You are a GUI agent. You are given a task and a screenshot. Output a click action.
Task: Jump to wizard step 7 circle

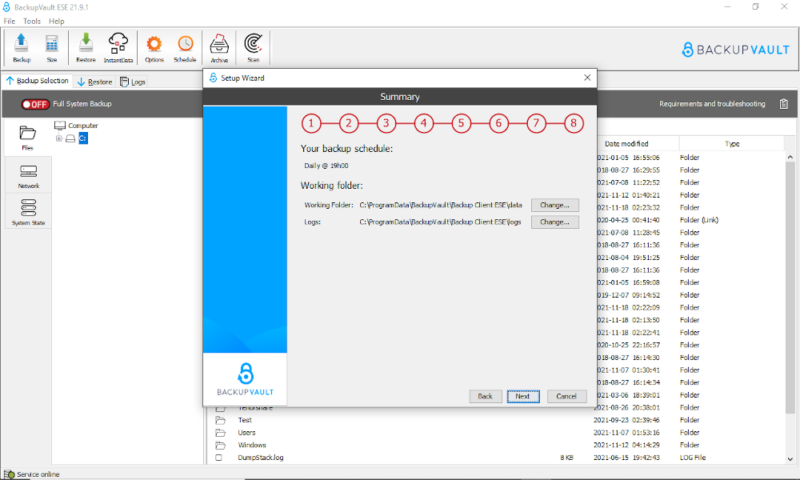pos(536,123)
